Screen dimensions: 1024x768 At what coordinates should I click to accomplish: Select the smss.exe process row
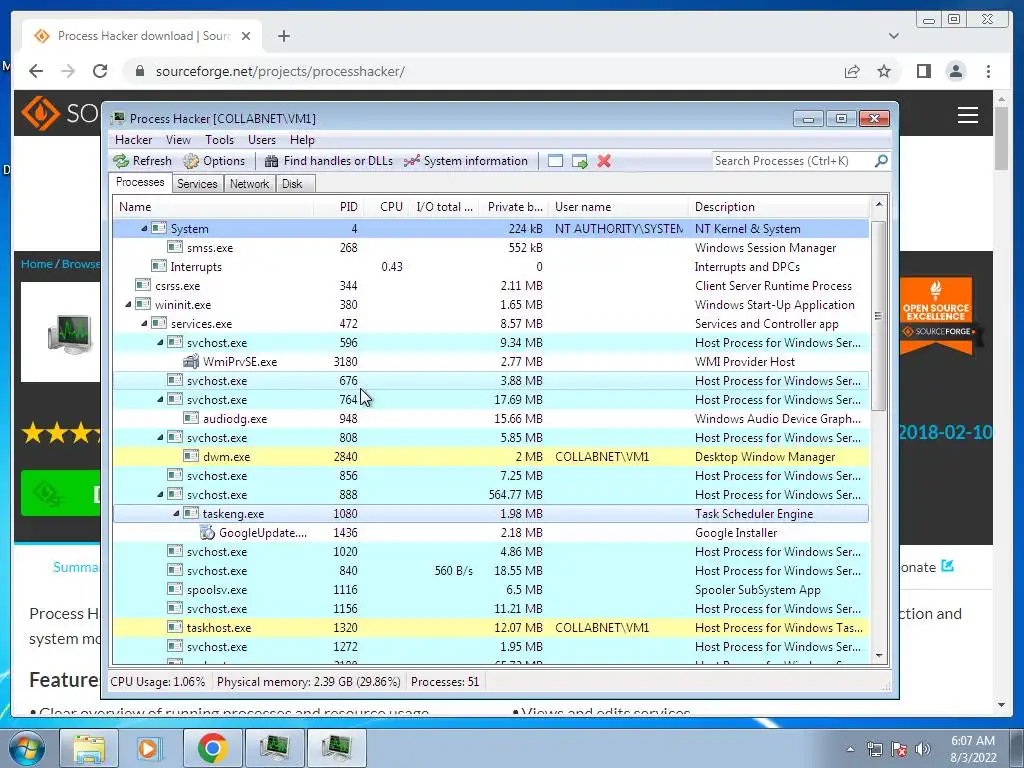click(x=491, y=248)
